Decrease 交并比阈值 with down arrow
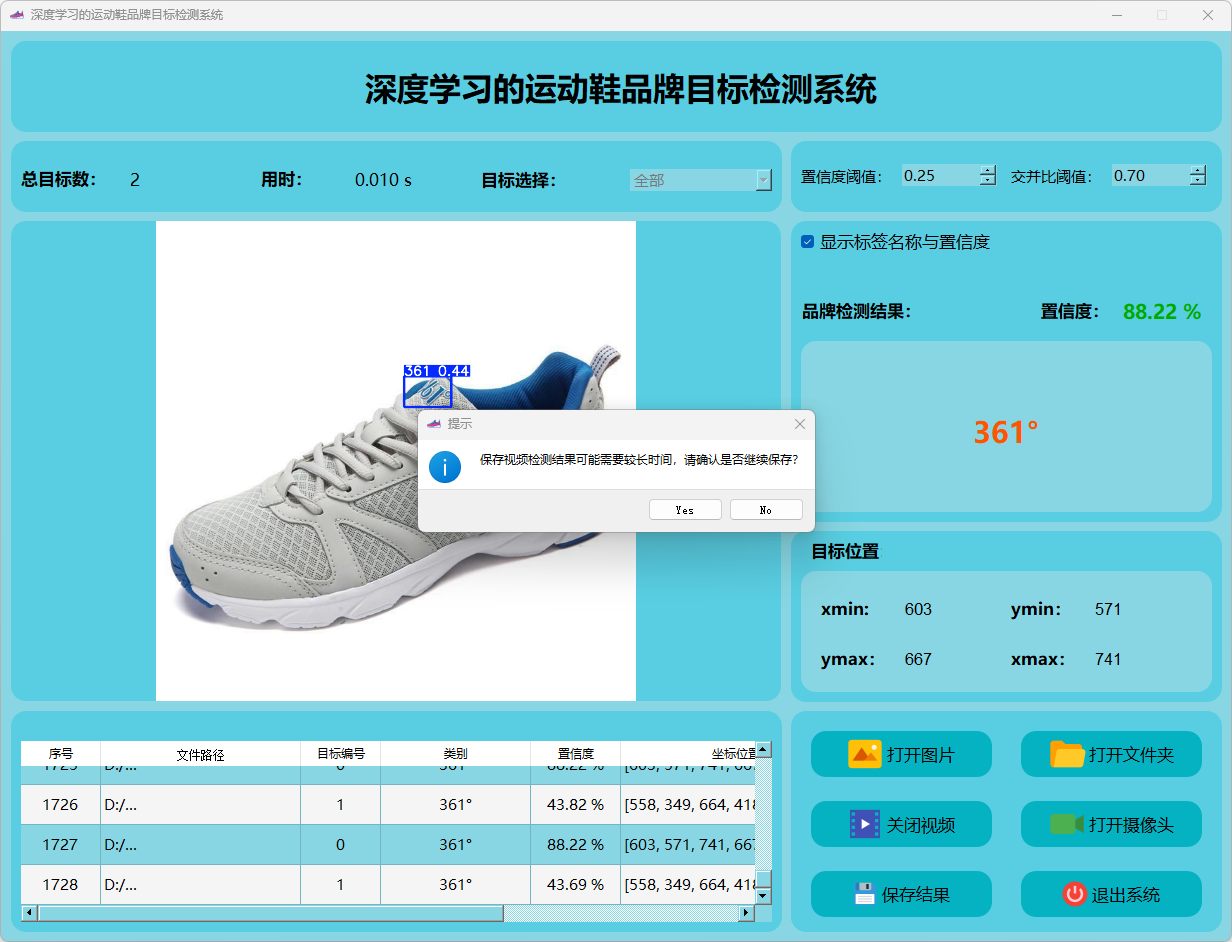The image size is (1232, 942). click(1197, 181)
